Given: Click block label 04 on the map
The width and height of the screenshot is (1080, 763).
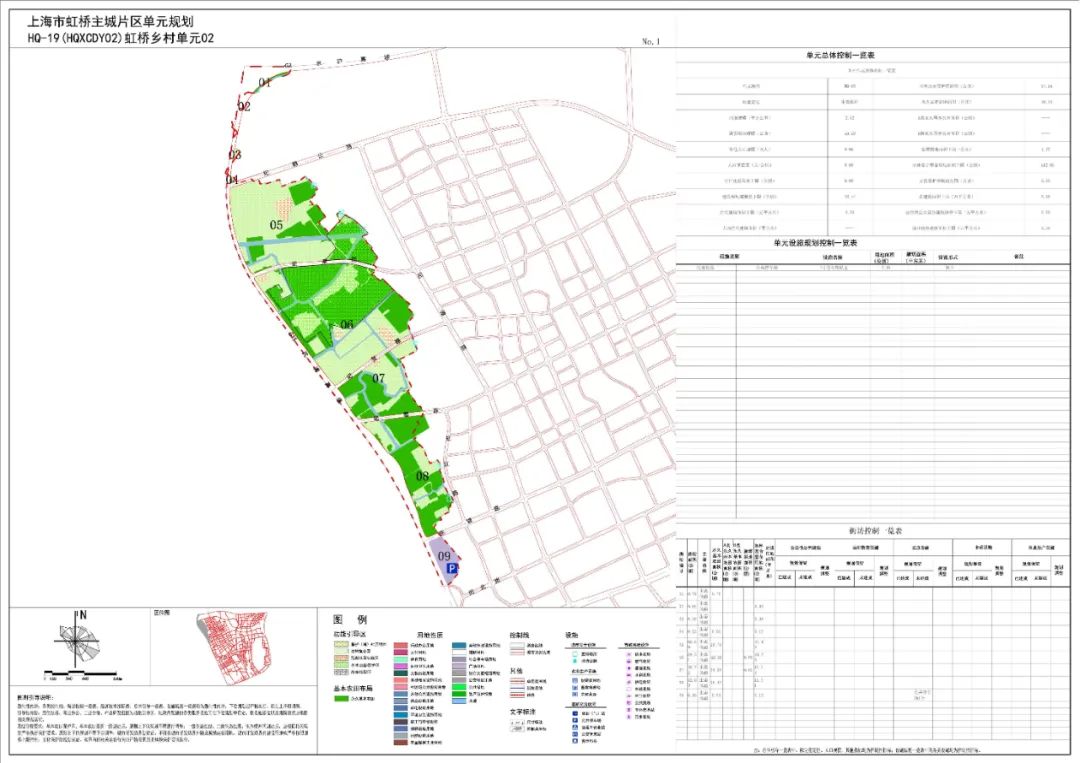Looking at the screenshot, I should click(x=232, y=180).
